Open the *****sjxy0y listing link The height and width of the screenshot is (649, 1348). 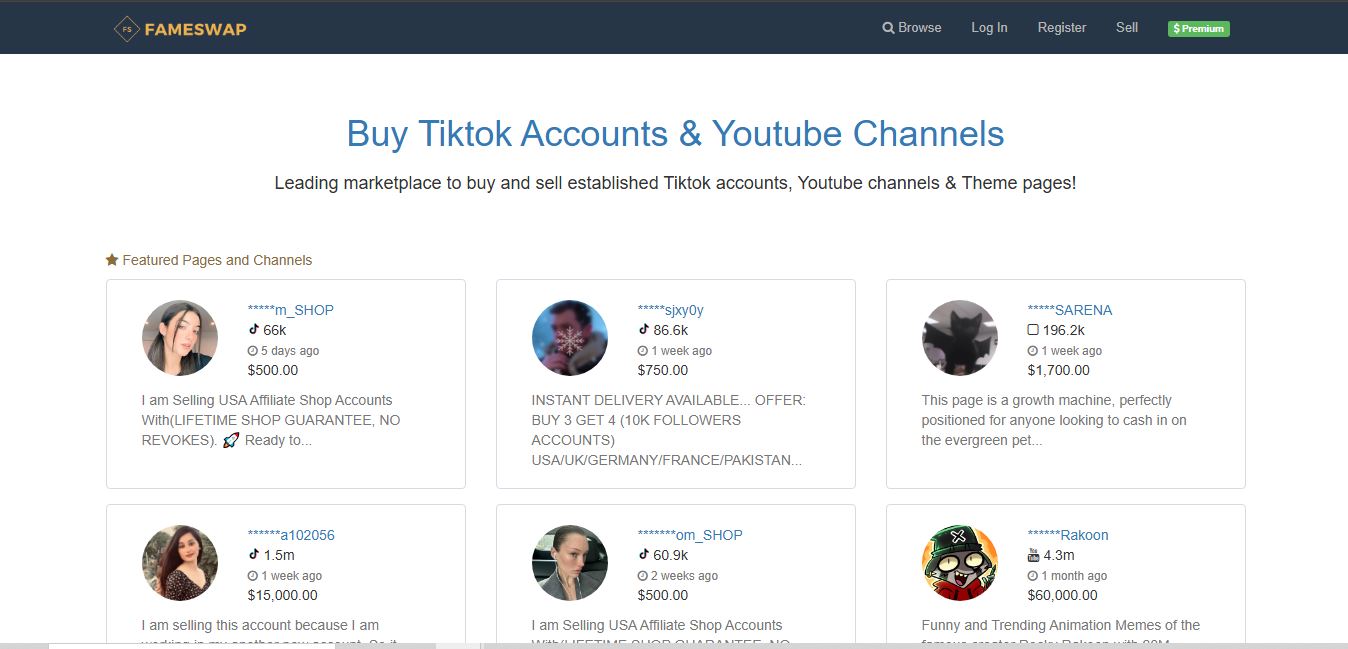coord(670,310)
